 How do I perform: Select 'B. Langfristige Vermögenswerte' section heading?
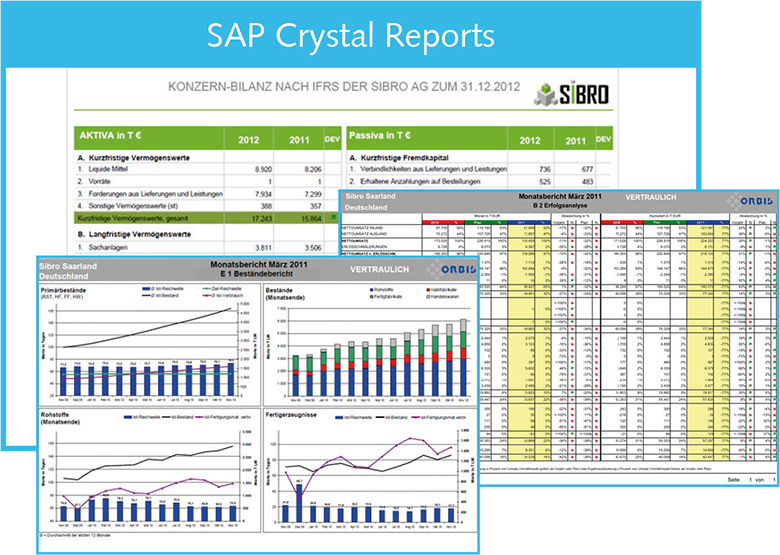coord(134,234)
